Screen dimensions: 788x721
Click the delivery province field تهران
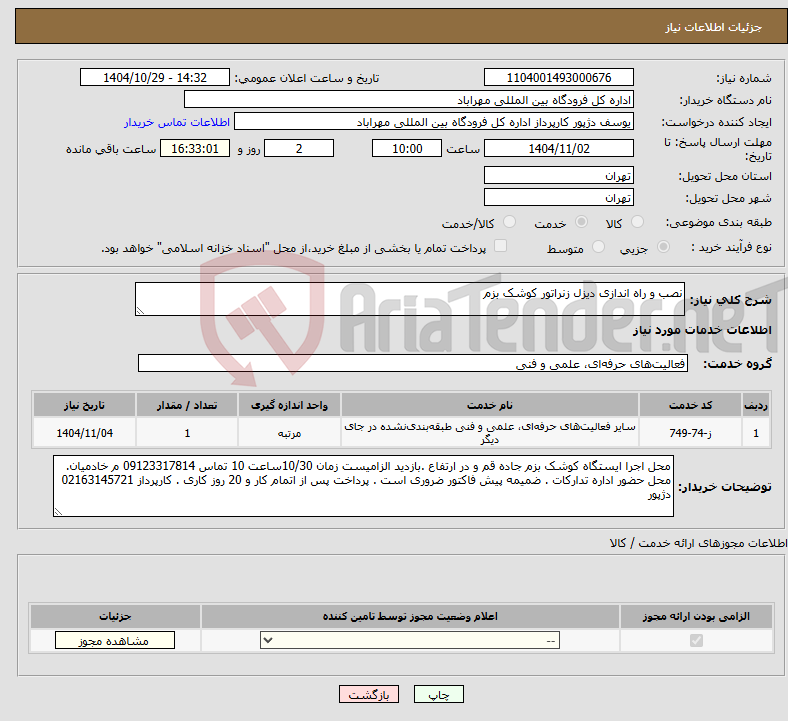(558, 175)
